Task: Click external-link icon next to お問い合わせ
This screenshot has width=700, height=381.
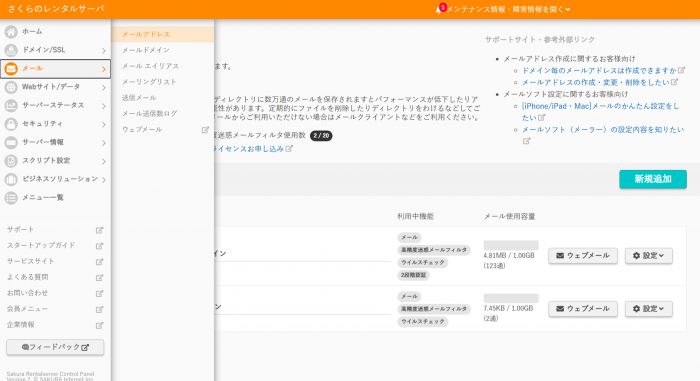Action: coord(99,293)
